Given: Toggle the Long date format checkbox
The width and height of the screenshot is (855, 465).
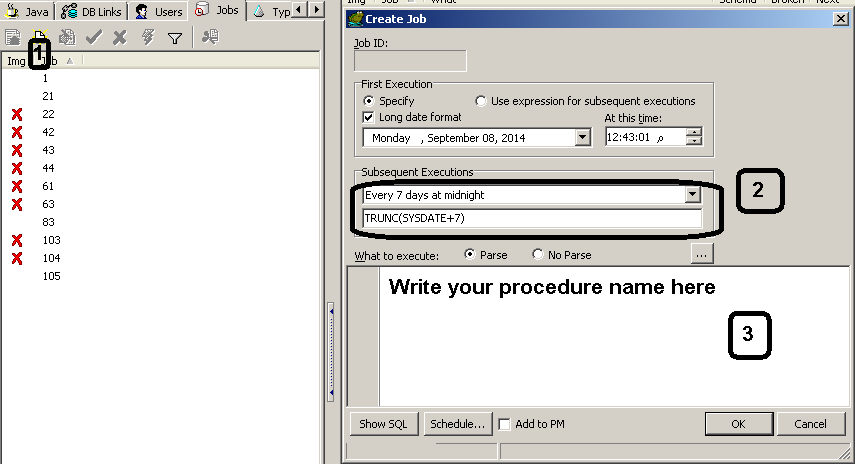Looking at the screenshot, I should pyautogui.click(x=369, y=117).
